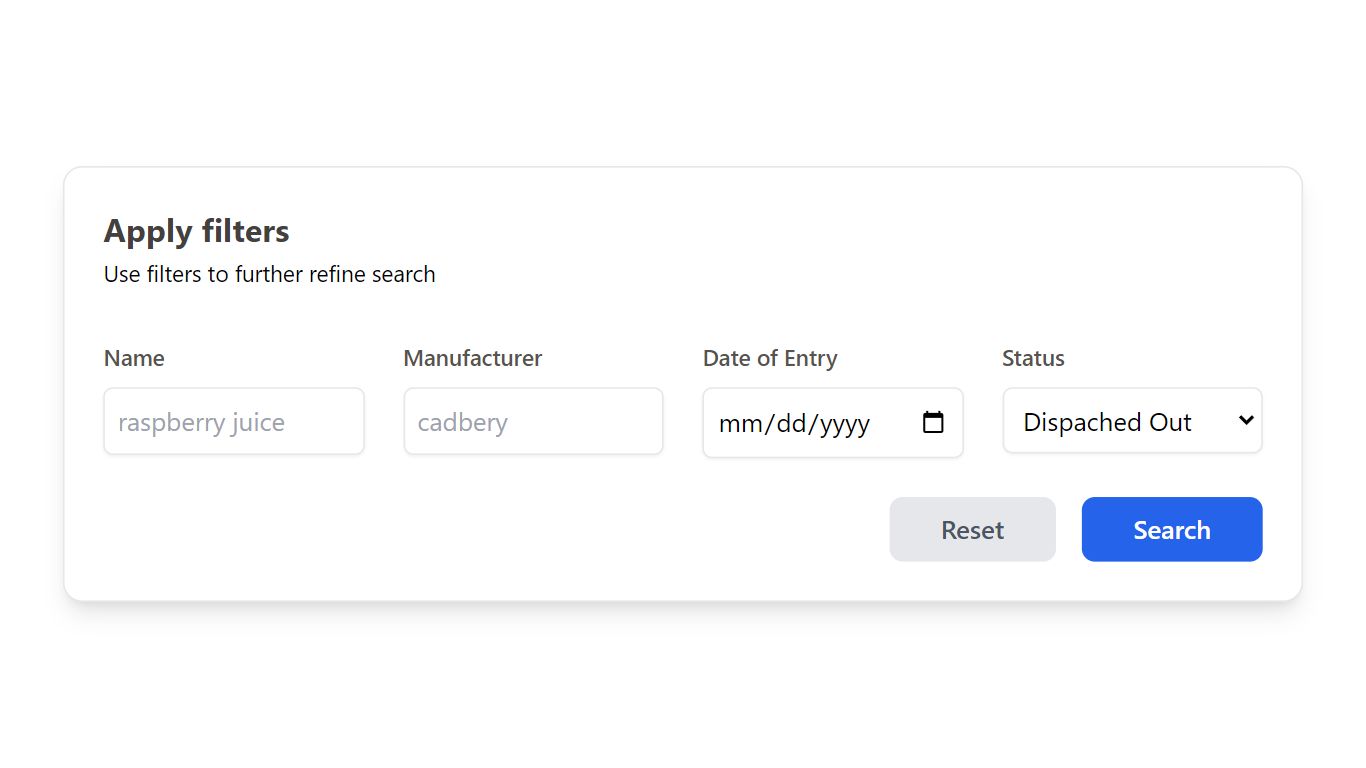Click the Status field label

coord(1033,358)
